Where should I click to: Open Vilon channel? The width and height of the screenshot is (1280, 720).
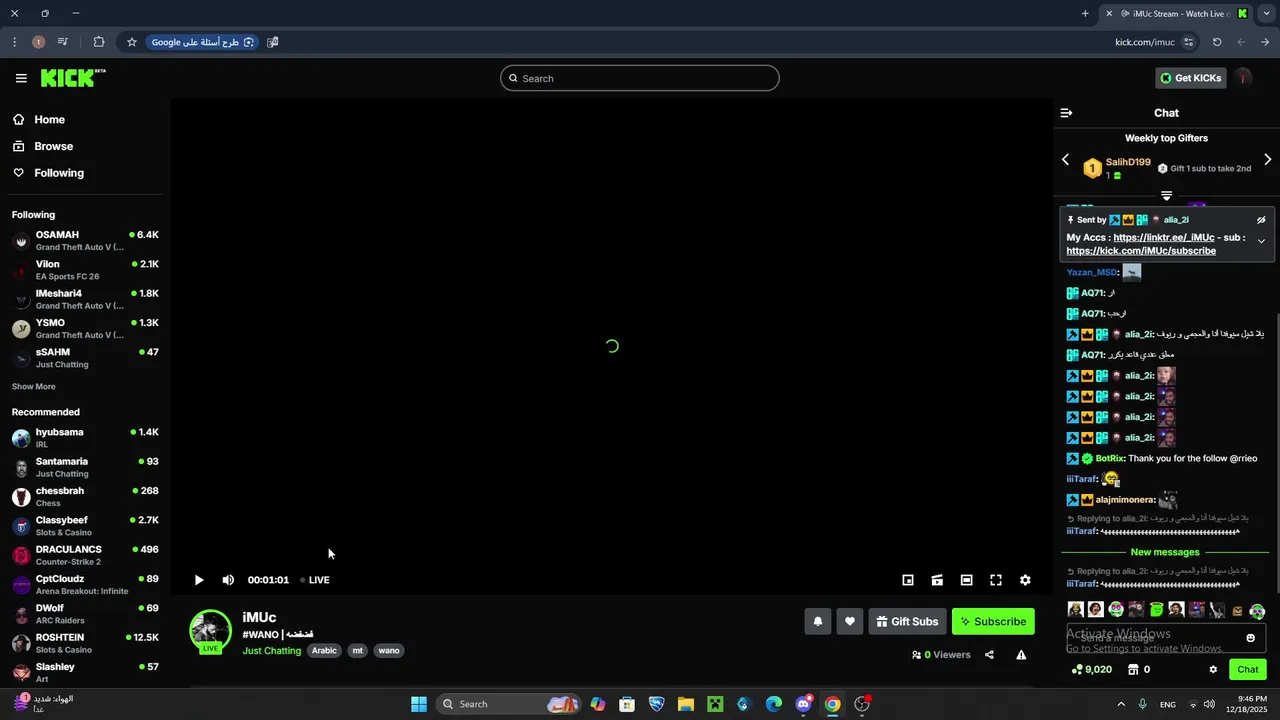(x=85, y=270)
